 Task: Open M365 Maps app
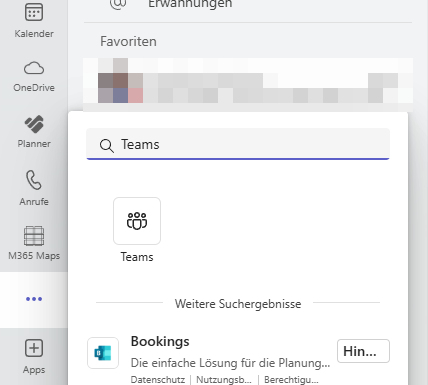34,243
